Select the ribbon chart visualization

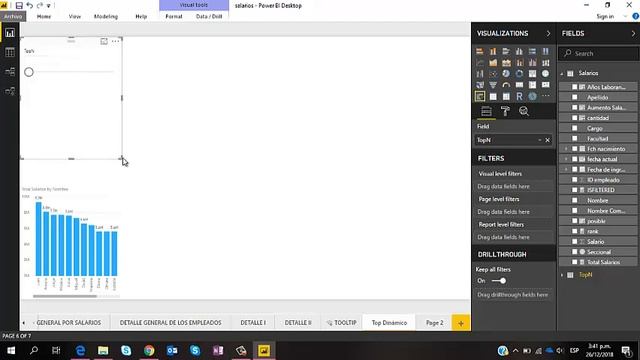545,63
